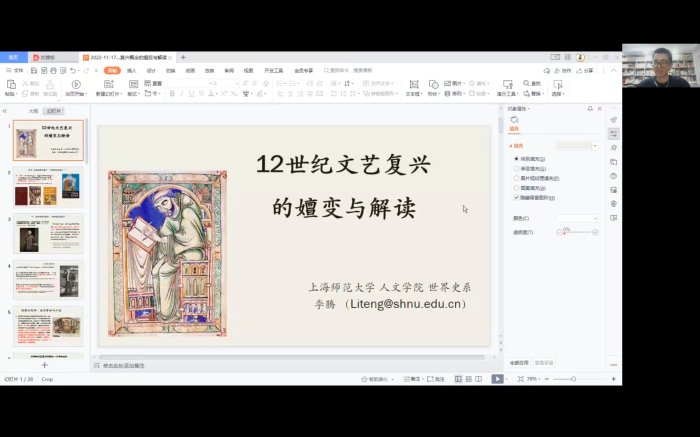Click the Paste clipboard icon
This screenshot has width=700, height=437.
coord(11,84)
